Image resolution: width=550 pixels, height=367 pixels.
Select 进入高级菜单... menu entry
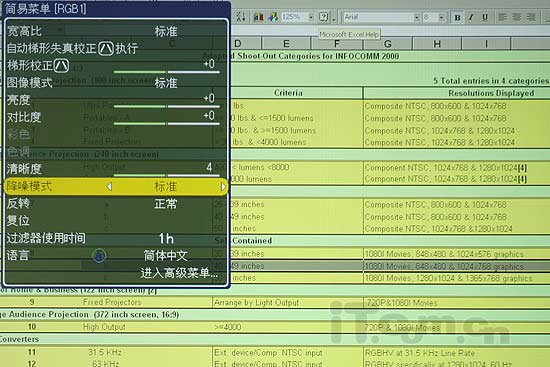tap(179, 273)
